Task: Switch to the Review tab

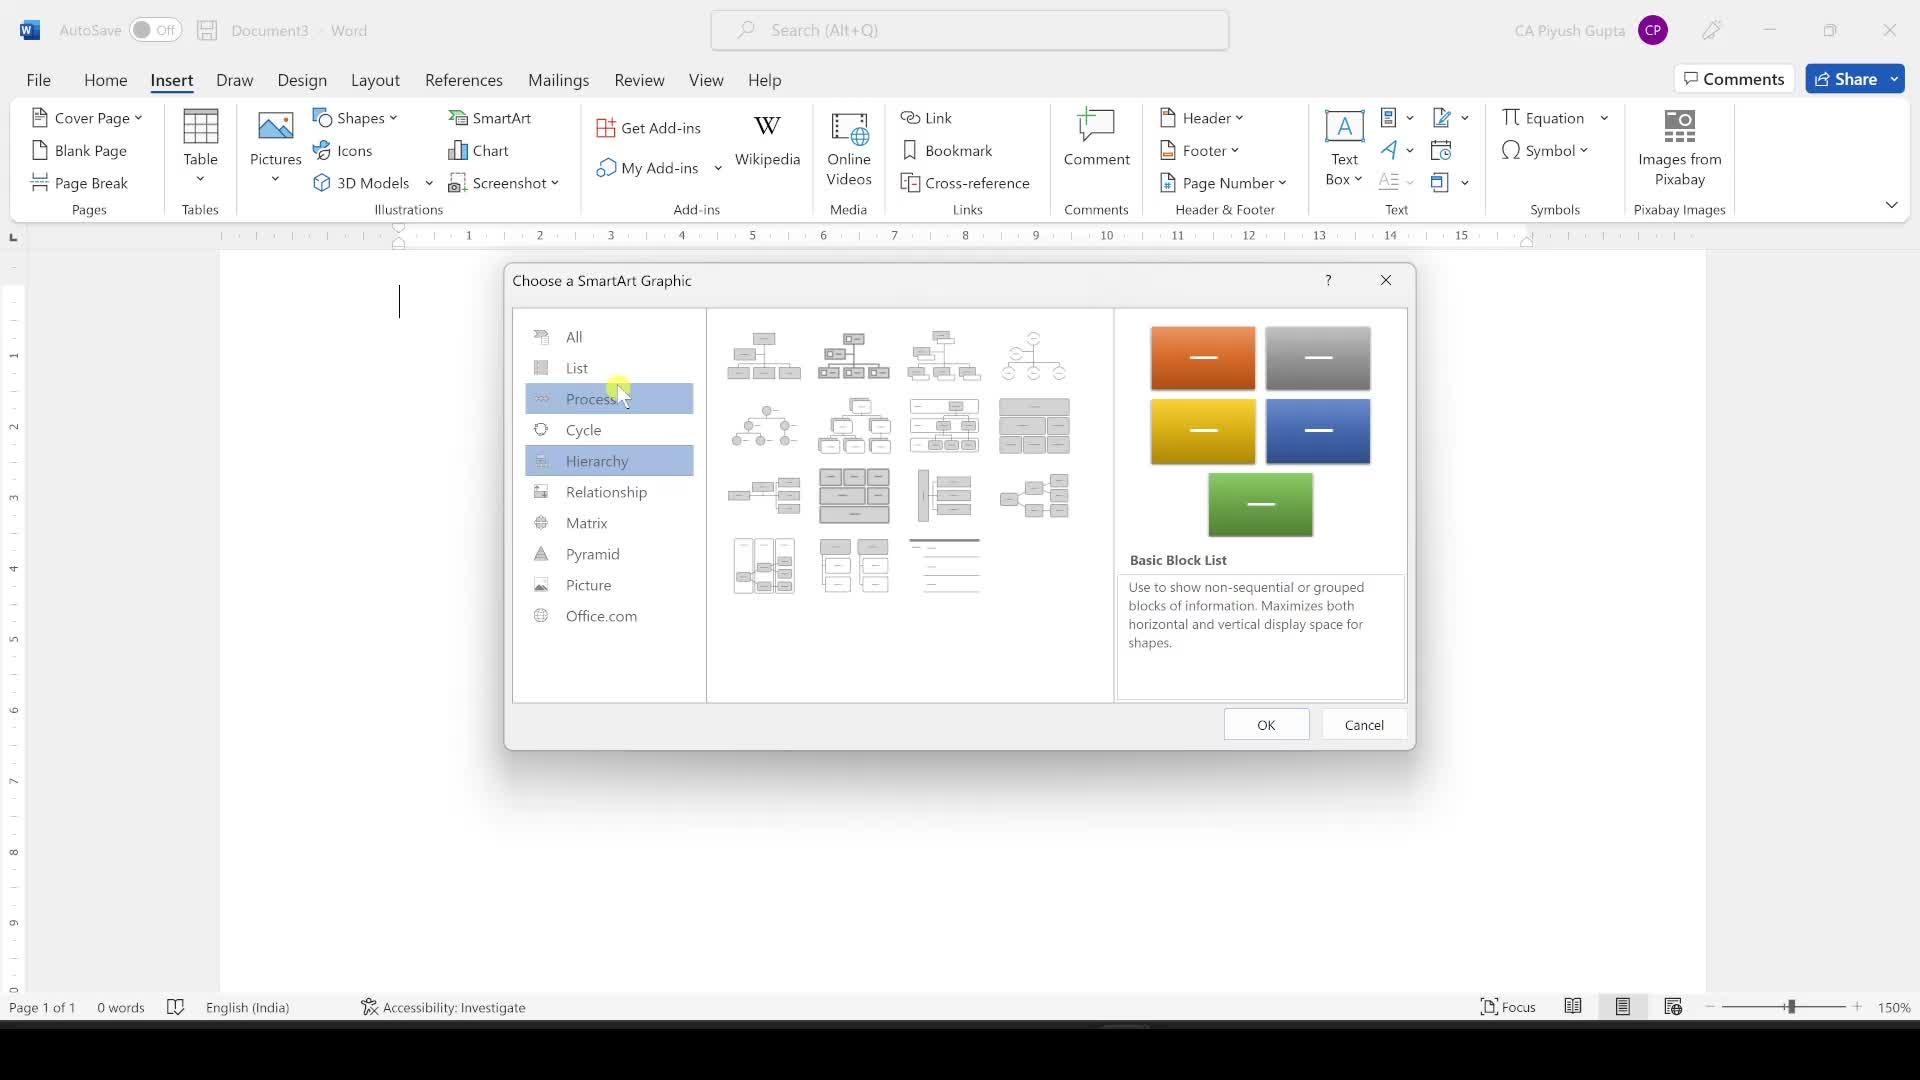Action: (639, 80)
